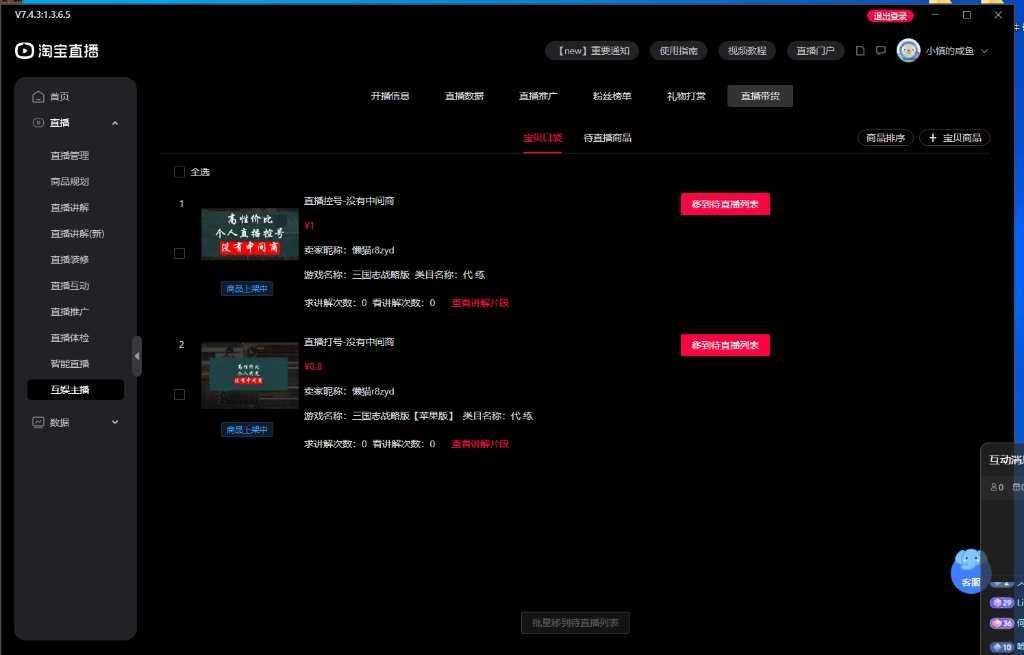
Task: Collapse the 直播 sidebar group chevron
Action: click(115, 123)
